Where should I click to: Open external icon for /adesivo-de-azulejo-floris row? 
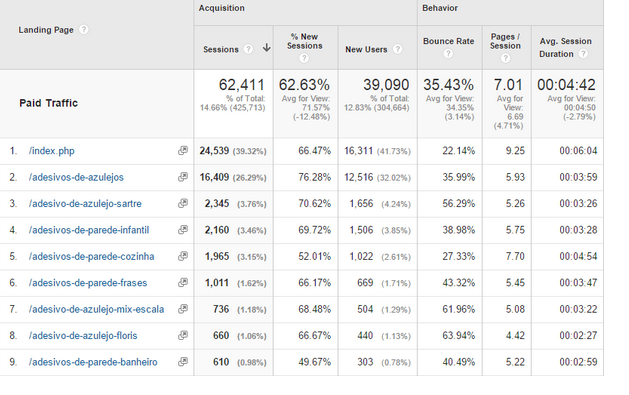tap(183, 335)
